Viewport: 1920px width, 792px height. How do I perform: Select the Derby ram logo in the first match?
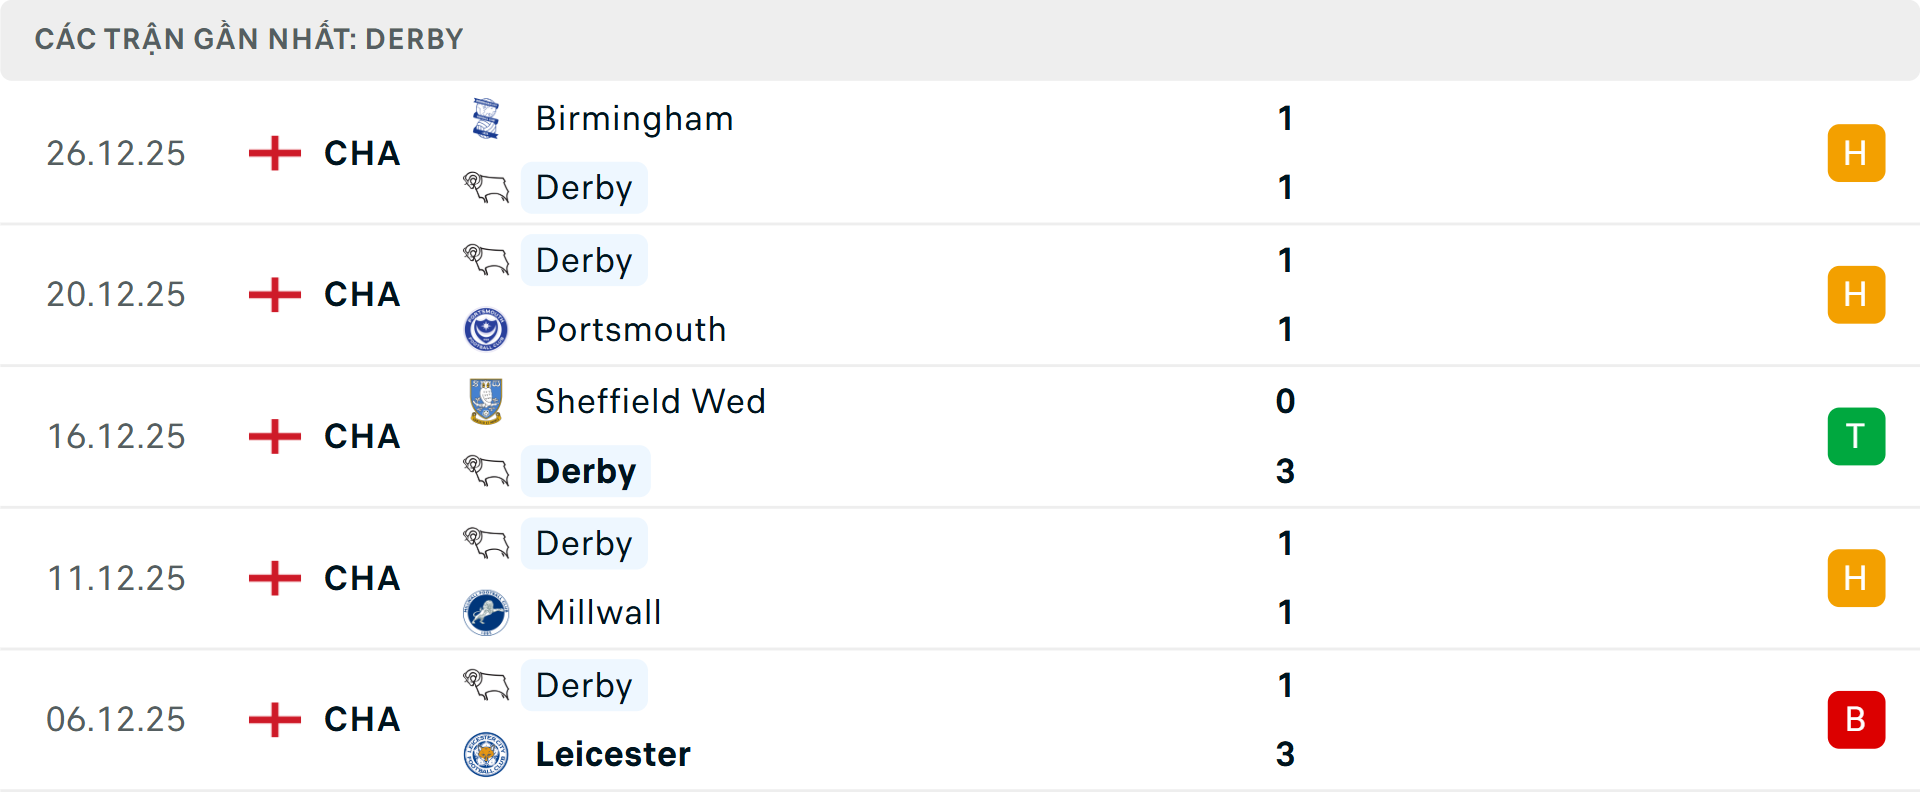[487, 187]
